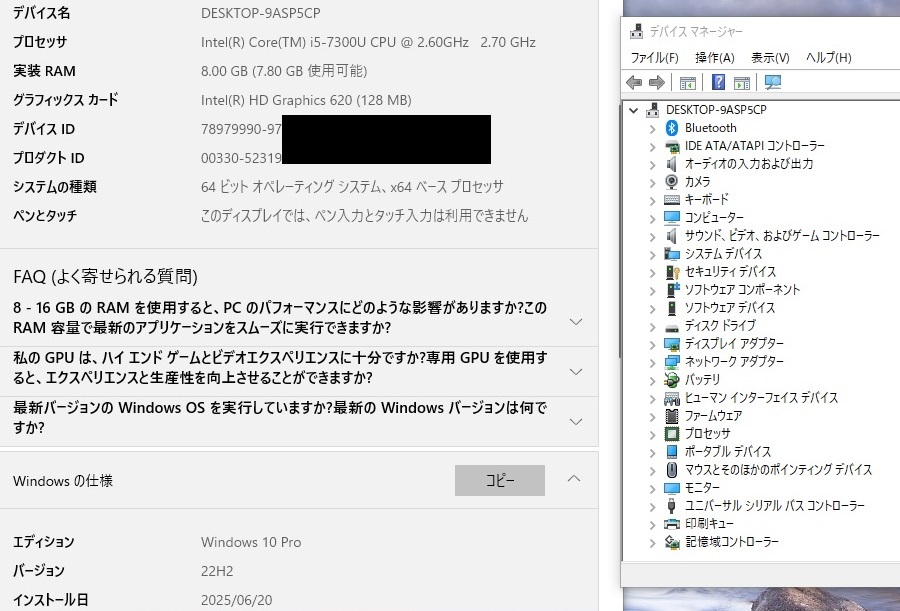Select the オーディオの入力および出力 speaker icon
The image size is (900, 611).
point(672,164)
